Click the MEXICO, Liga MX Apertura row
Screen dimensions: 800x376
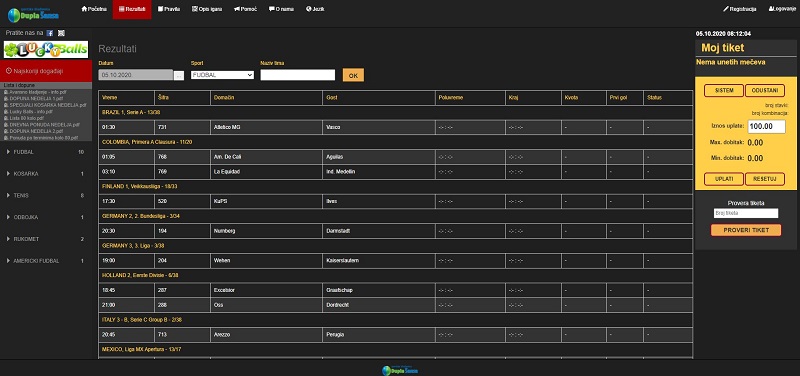(395, 350)
